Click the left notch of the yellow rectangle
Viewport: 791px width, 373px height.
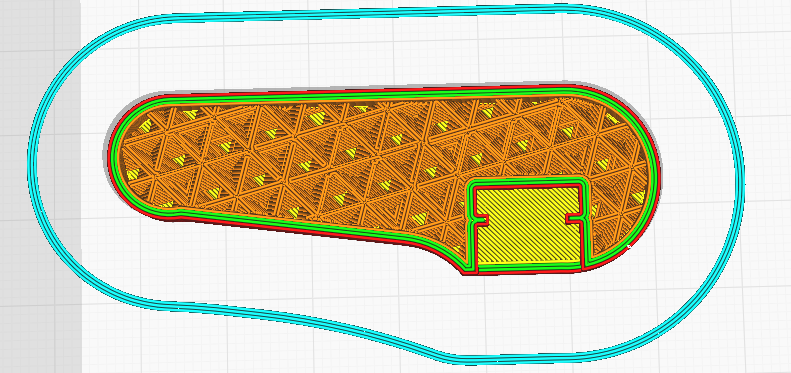[x=481, y=219]
